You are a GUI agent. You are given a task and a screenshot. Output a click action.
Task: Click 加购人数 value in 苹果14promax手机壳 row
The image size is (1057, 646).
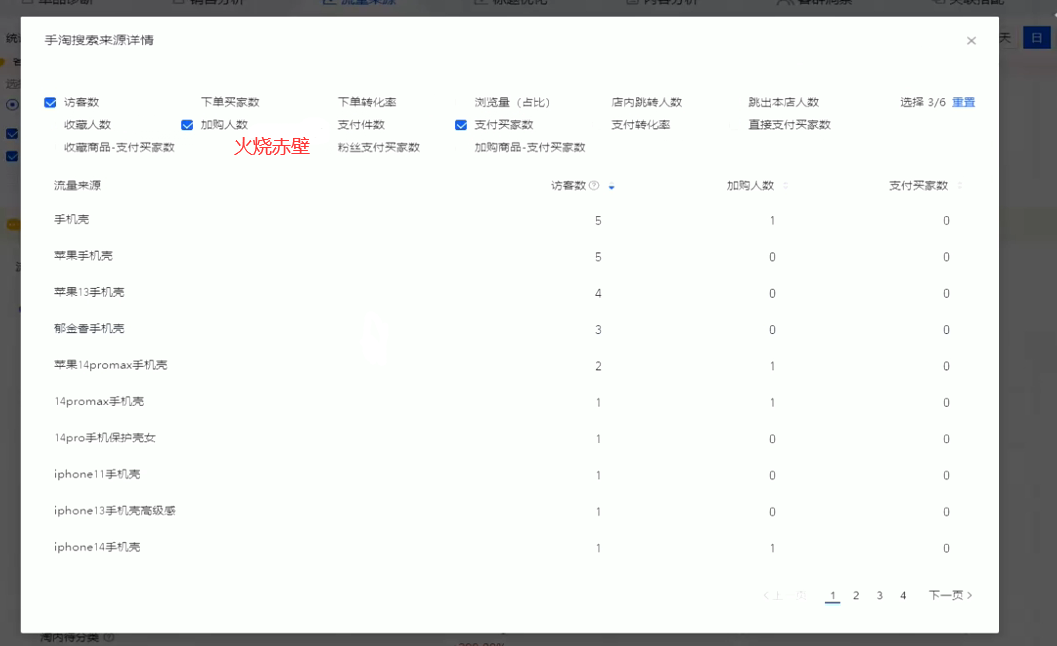773,366
